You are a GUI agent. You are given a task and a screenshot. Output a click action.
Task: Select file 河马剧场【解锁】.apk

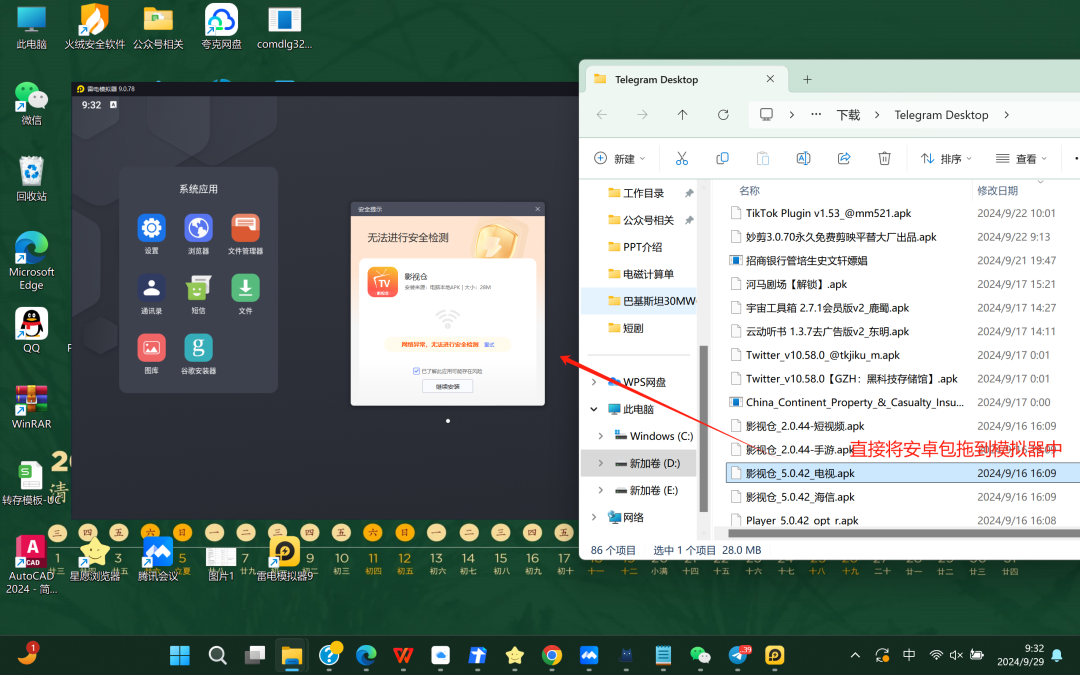[796, 284]
